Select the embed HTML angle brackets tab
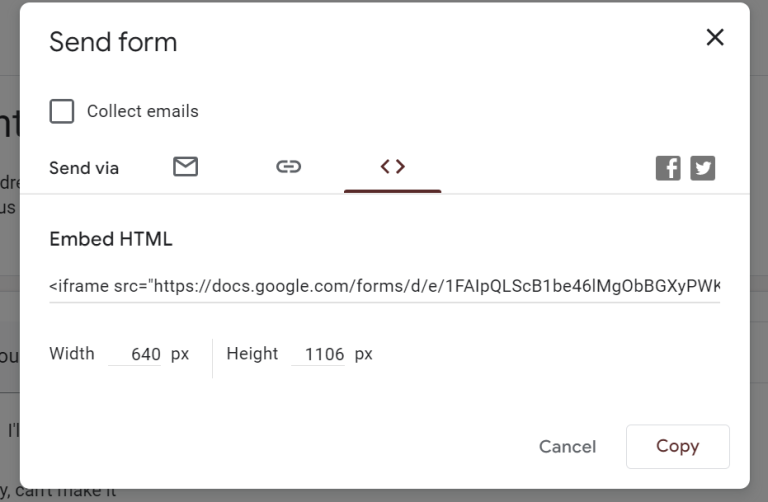Viewport: 768px width, 502px height. coord(393,167)
